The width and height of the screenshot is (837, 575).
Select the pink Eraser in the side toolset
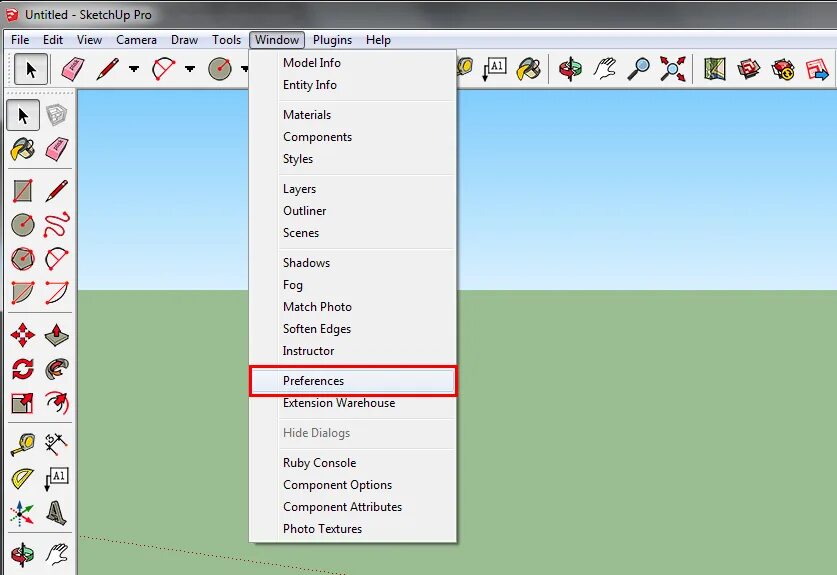pyautogui.click(x=57, y=149)
